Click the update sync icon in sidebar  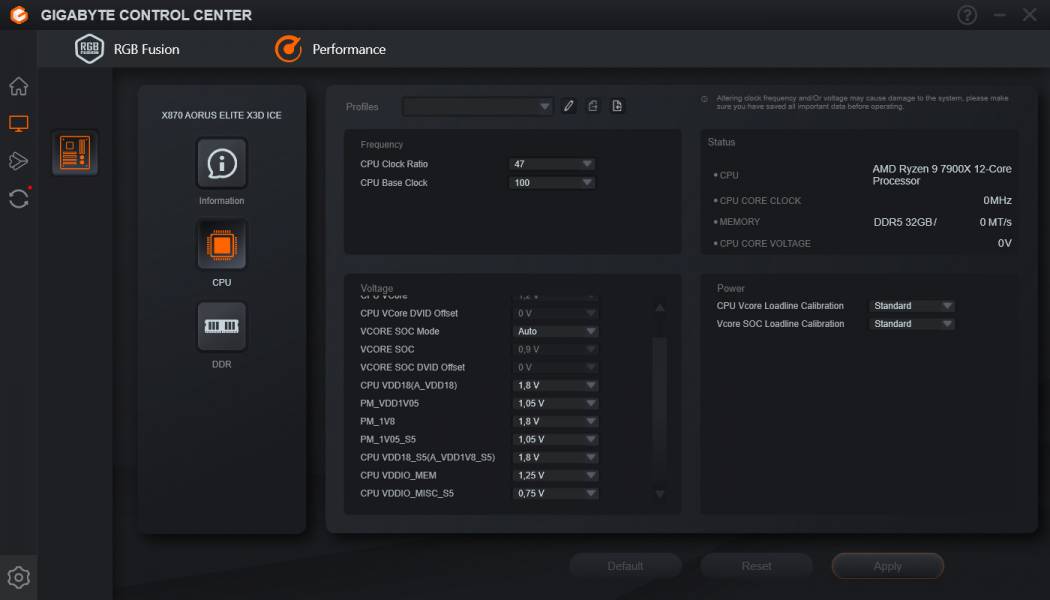tap(18, 198)
